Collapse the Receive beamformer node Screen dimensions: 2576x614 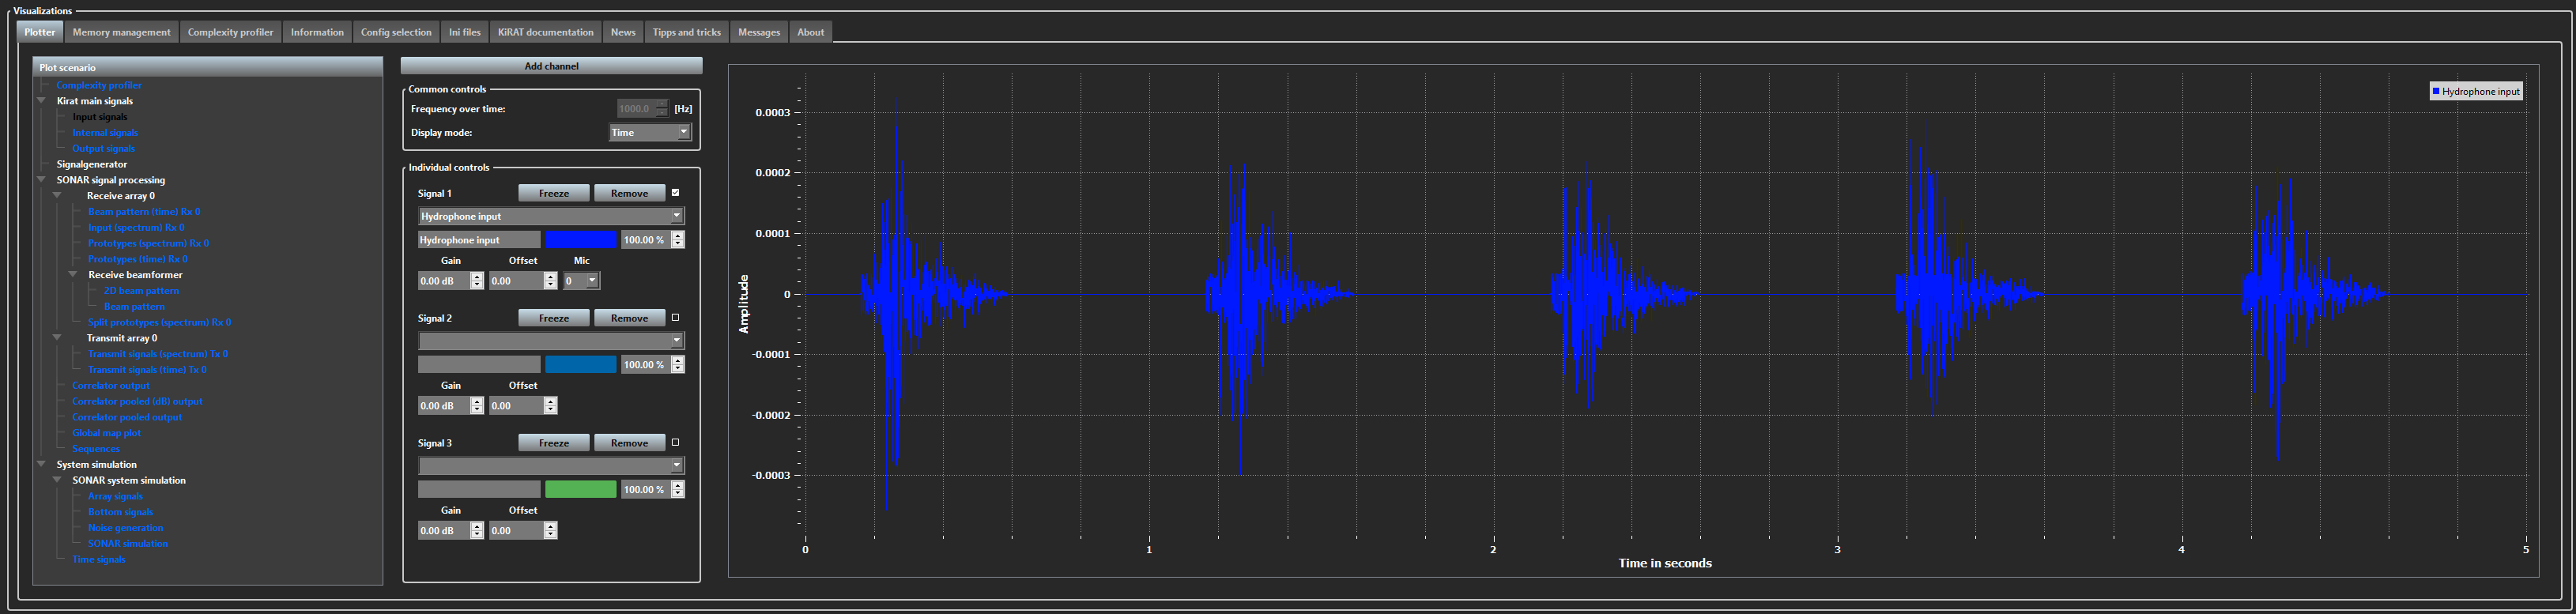coord(73,275)
